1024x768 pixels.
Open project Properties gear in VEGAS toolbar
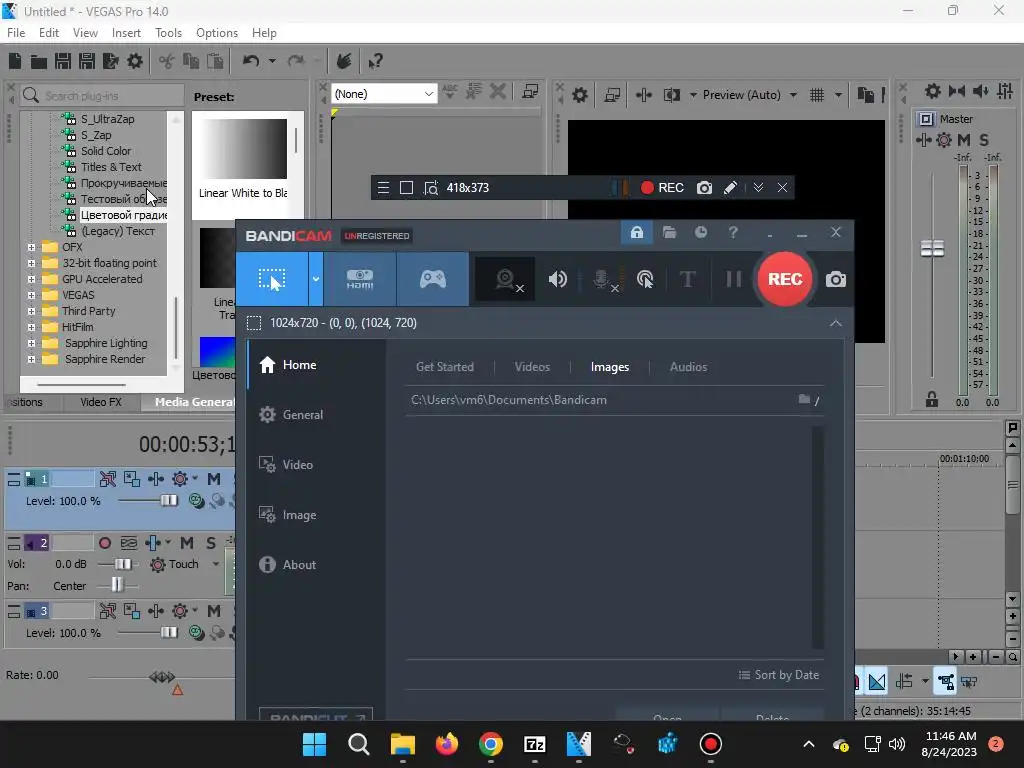[x=135, y=61]
